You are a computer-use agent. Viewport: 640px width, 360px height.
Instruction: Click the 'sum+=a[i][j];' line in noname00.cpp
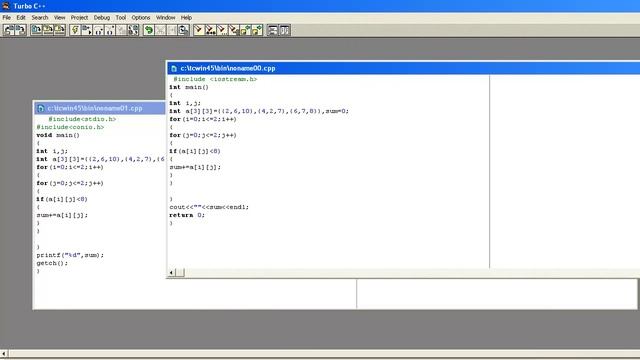(195, 167)
